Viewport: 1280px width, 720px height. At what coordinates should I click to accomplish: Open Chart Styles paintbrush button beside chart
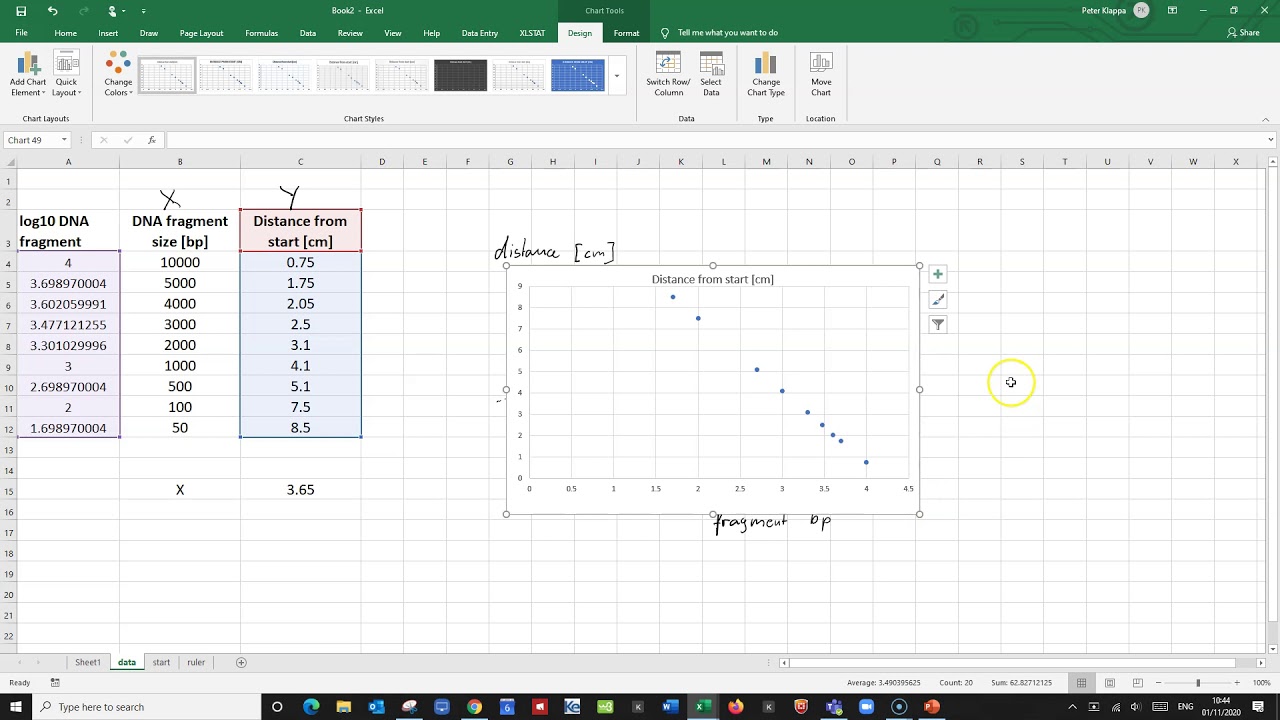point(938,299)
